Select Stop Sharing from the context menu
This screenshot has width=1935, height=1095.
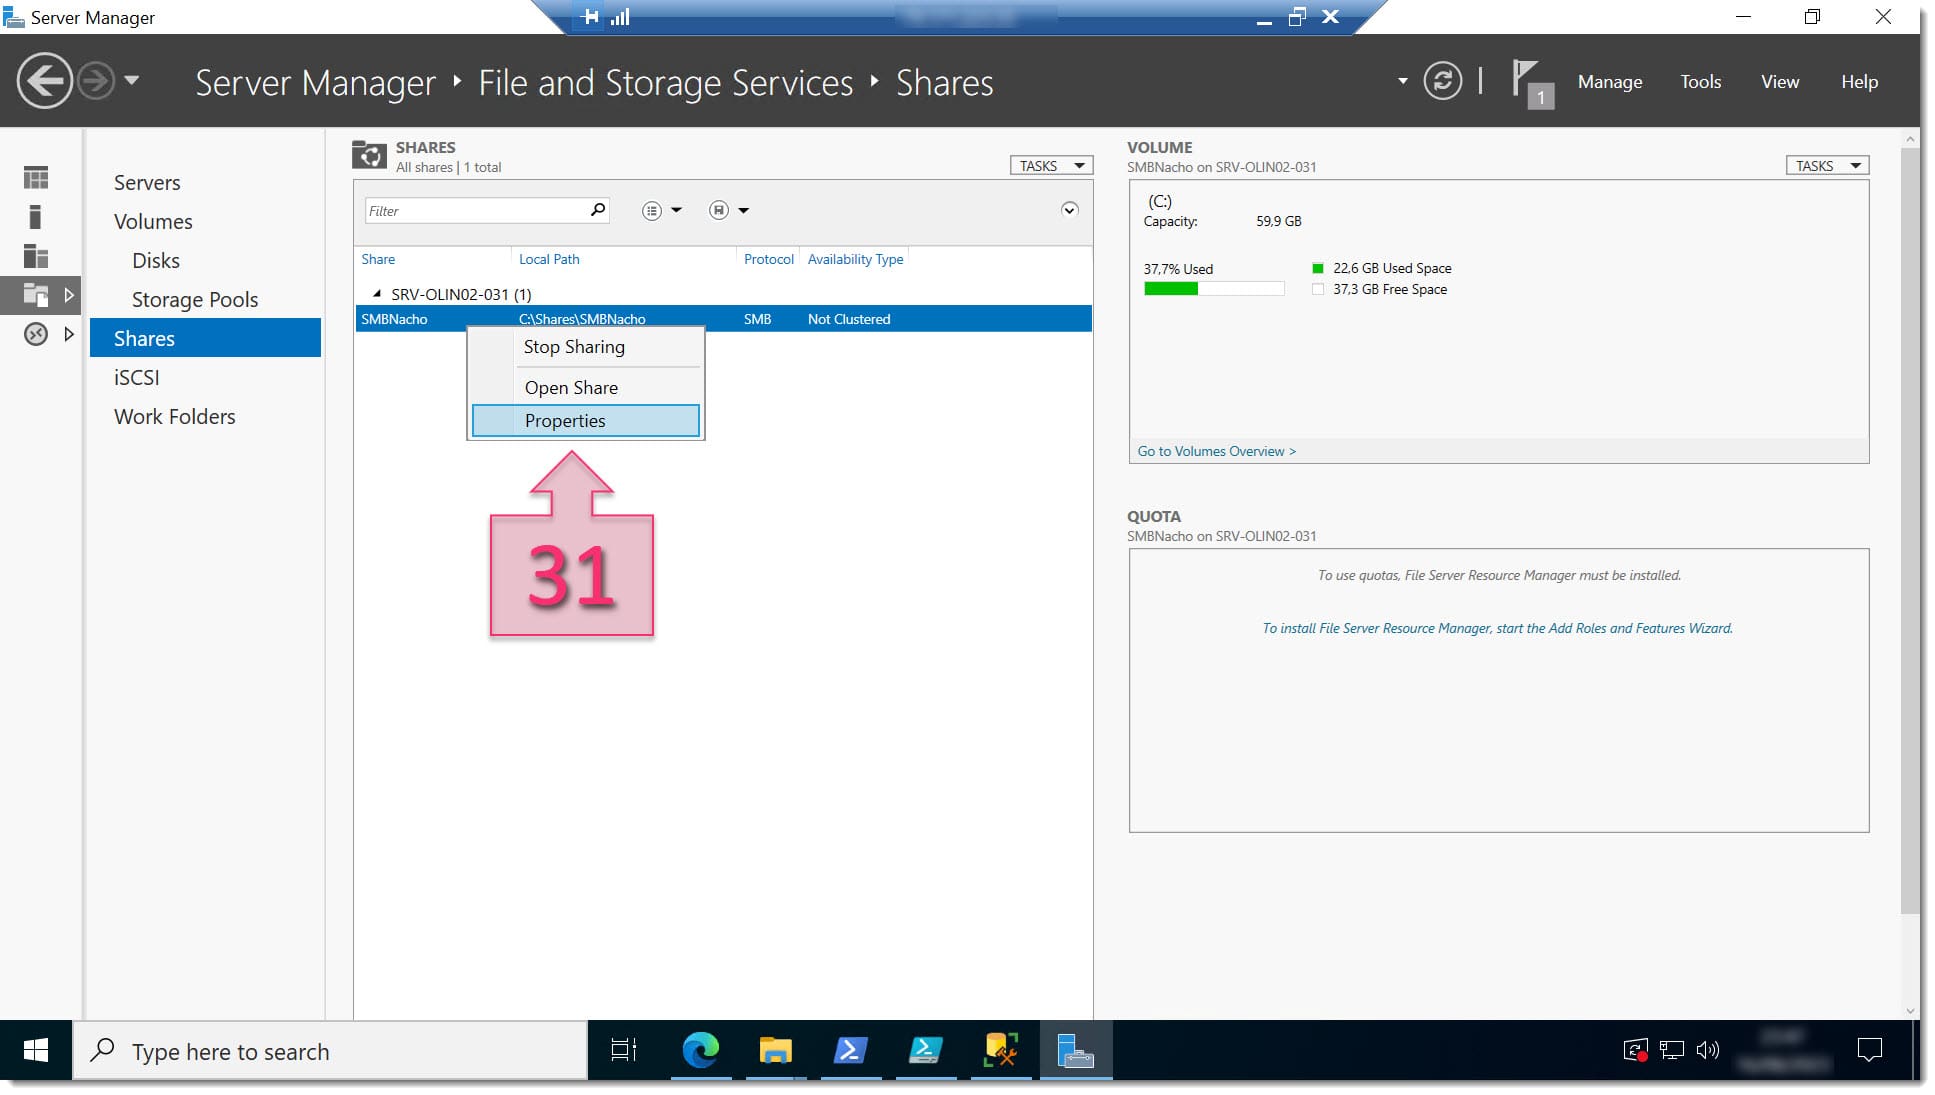[x=575, y=347]
